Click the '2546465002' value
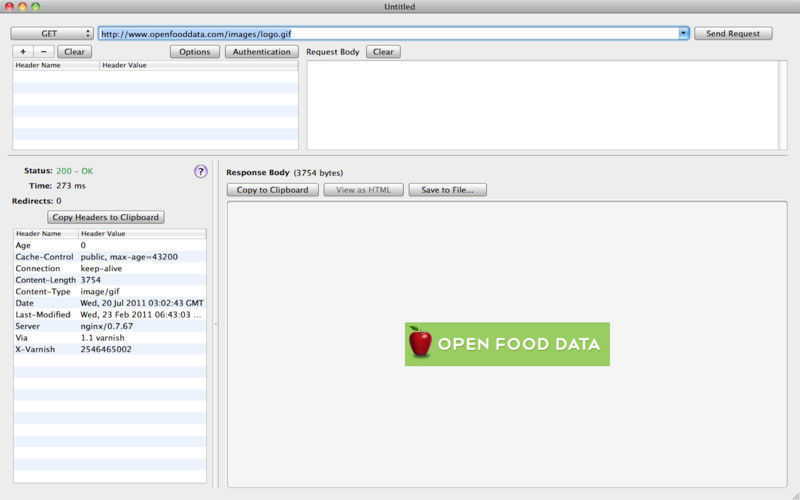 [x=106, y=349]
